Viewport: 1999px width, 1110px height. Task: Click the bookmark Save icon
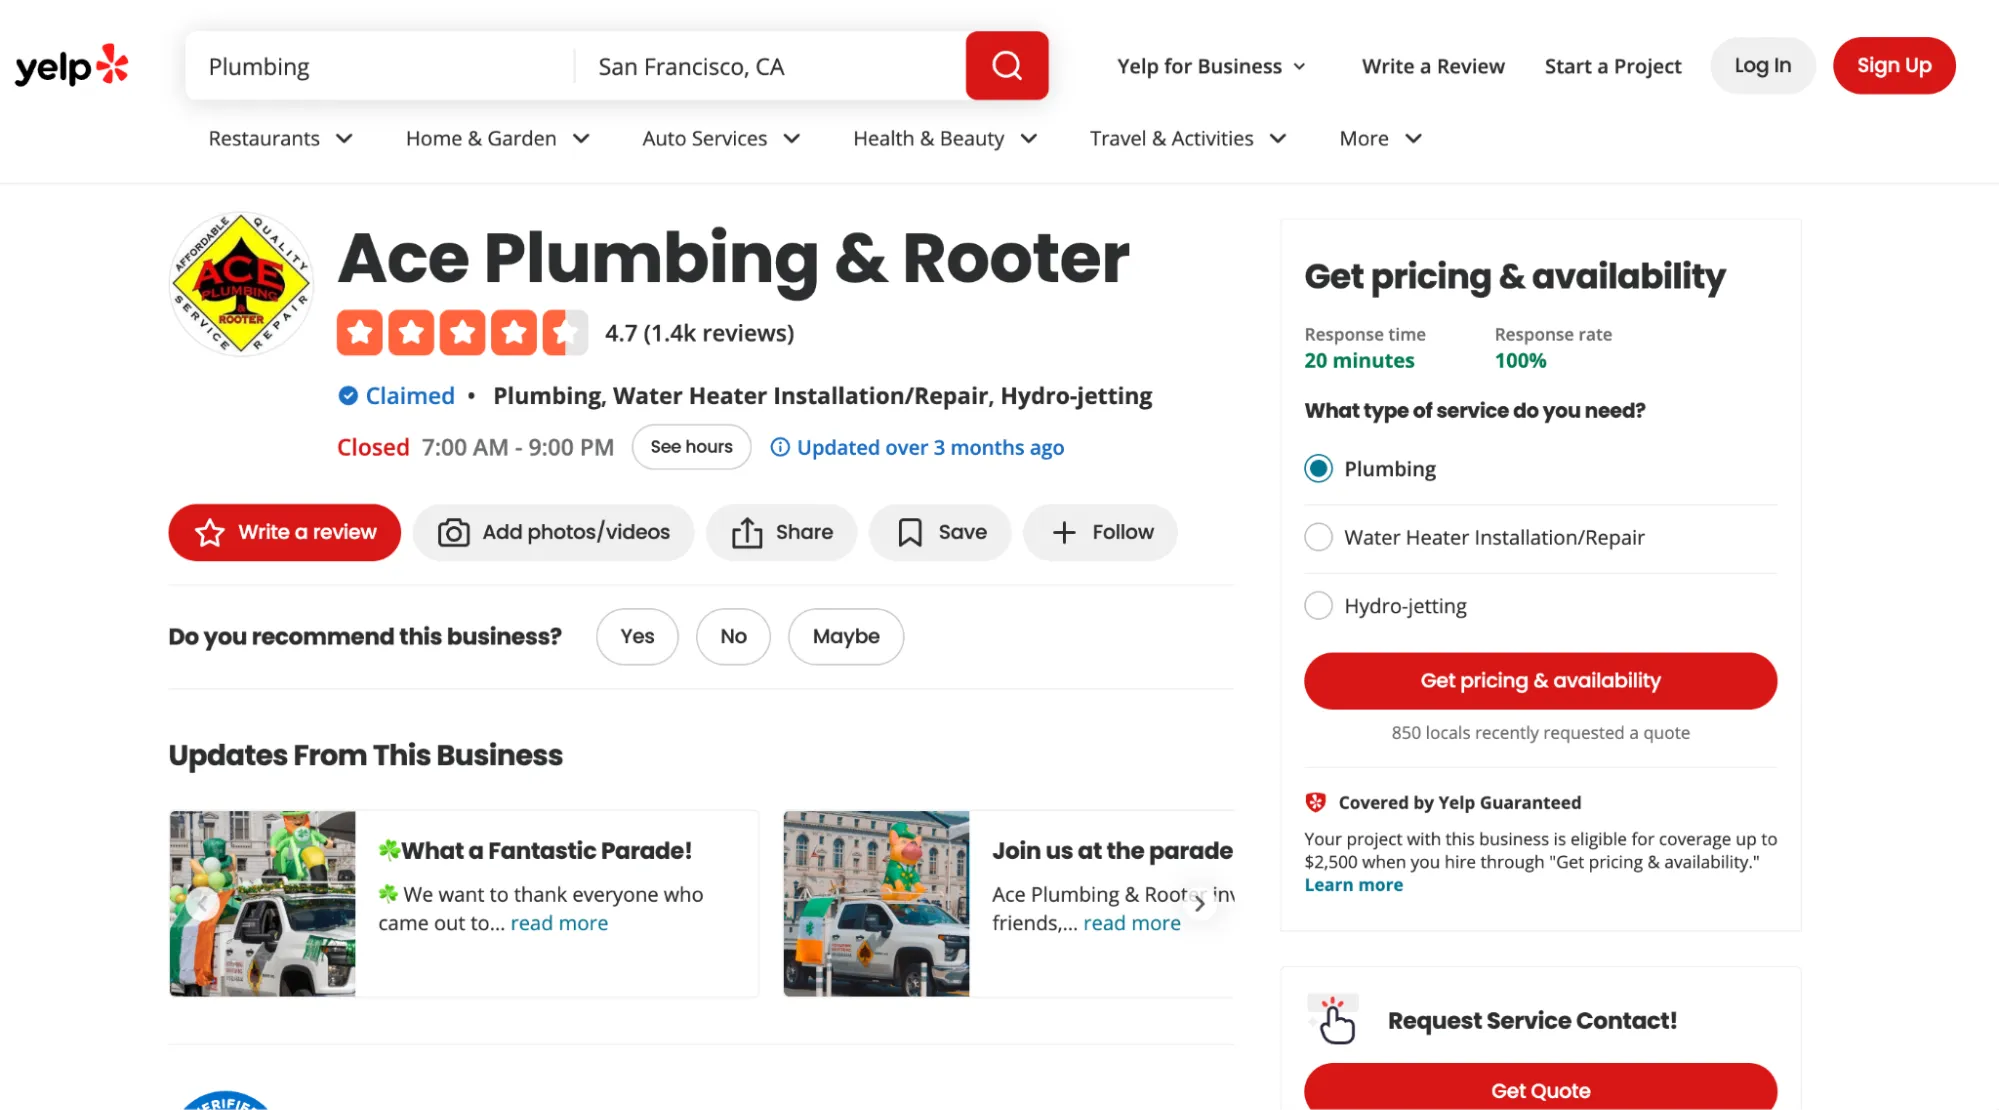coord(909,533)
